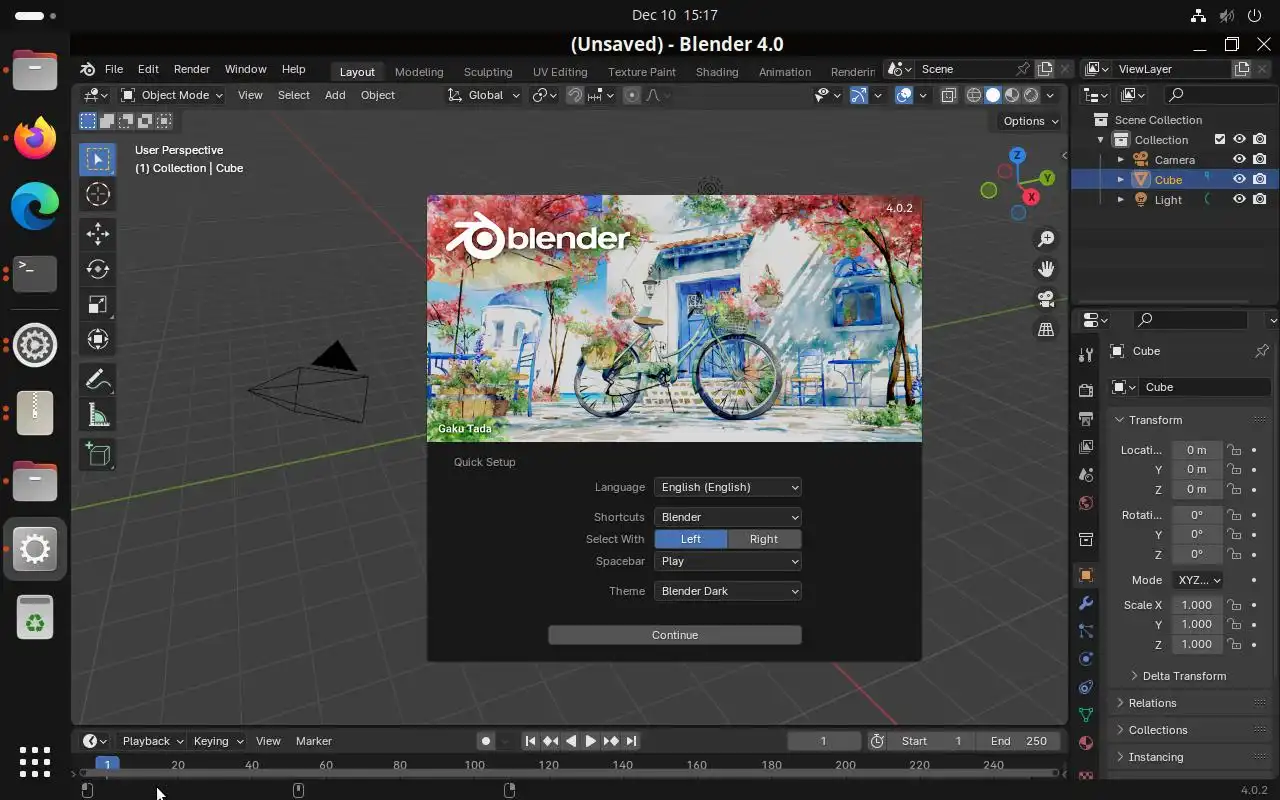This screenshot has height=800, width=1280.
Task: Open the Particles properties tab
Action: (x=1086, y=631)
